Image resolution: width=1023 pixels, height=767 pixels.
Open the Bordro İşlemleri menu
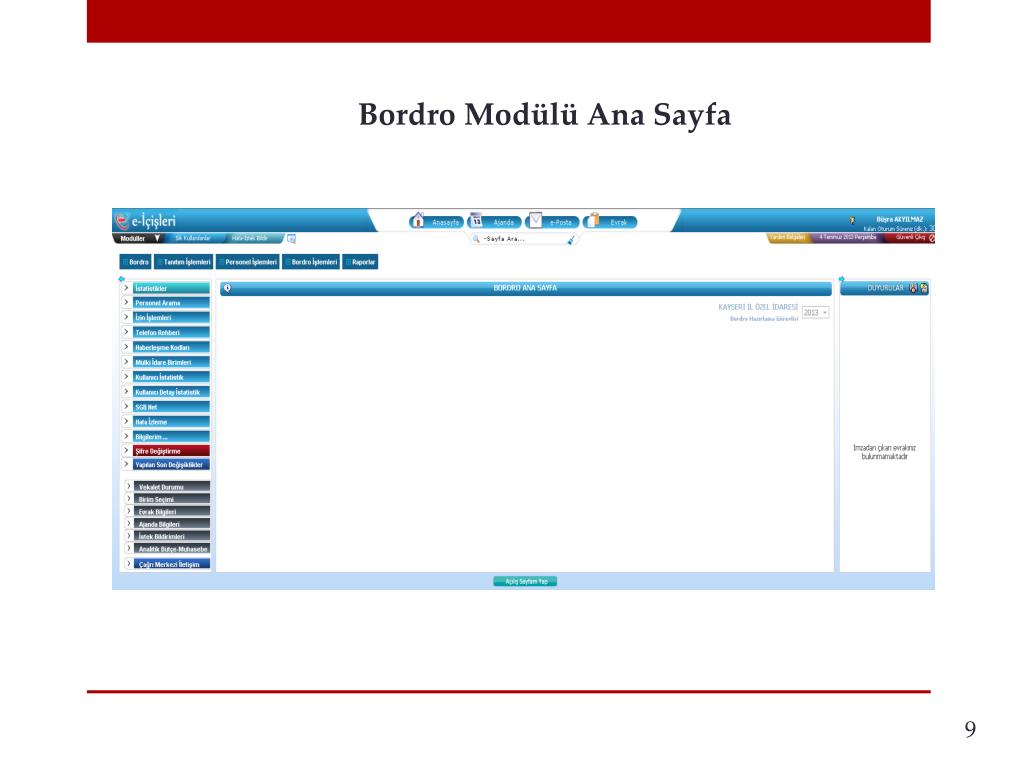pos(311,262)
